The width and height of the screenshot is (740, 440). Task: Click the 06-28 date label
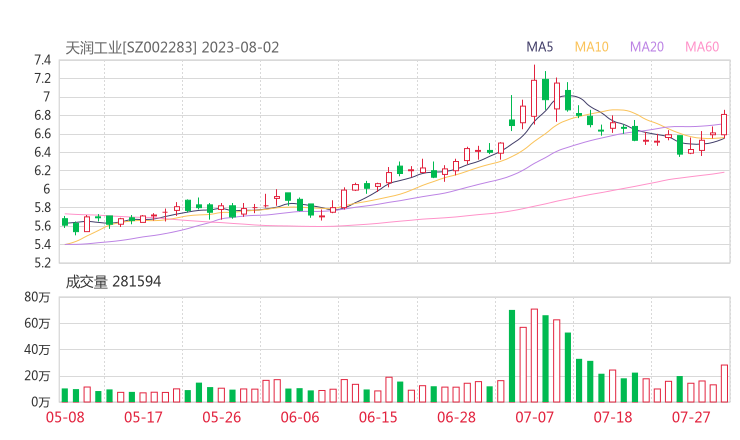point(456,417)
